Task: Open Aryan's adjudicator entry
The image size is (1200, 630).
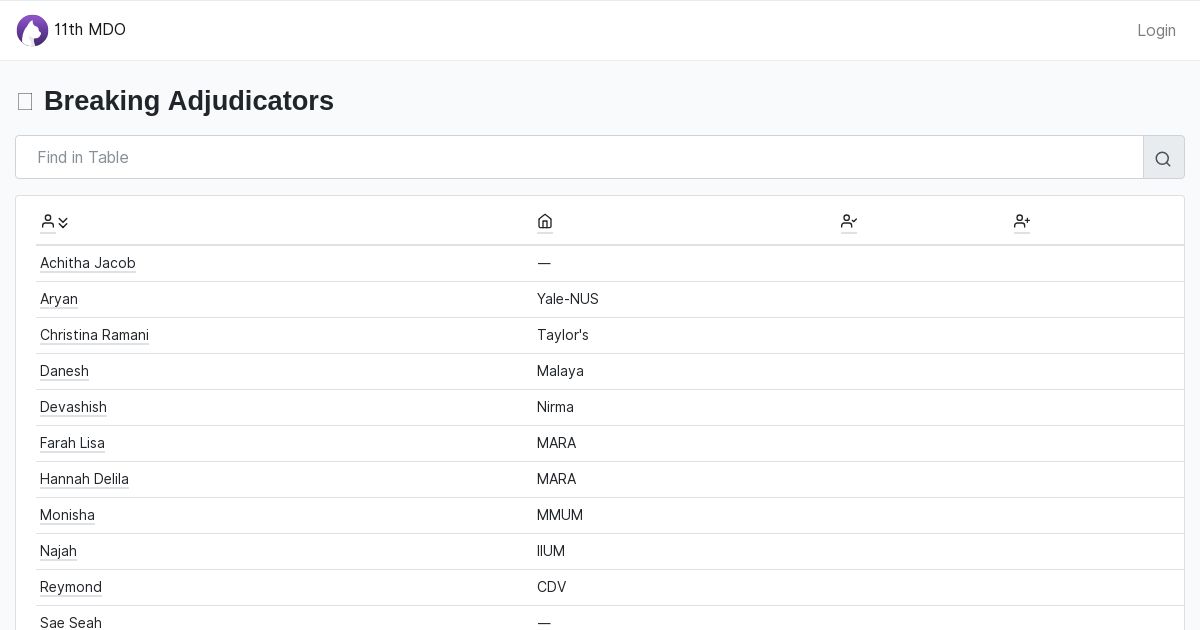Action: pyautogui.click(x=59, y=299)
